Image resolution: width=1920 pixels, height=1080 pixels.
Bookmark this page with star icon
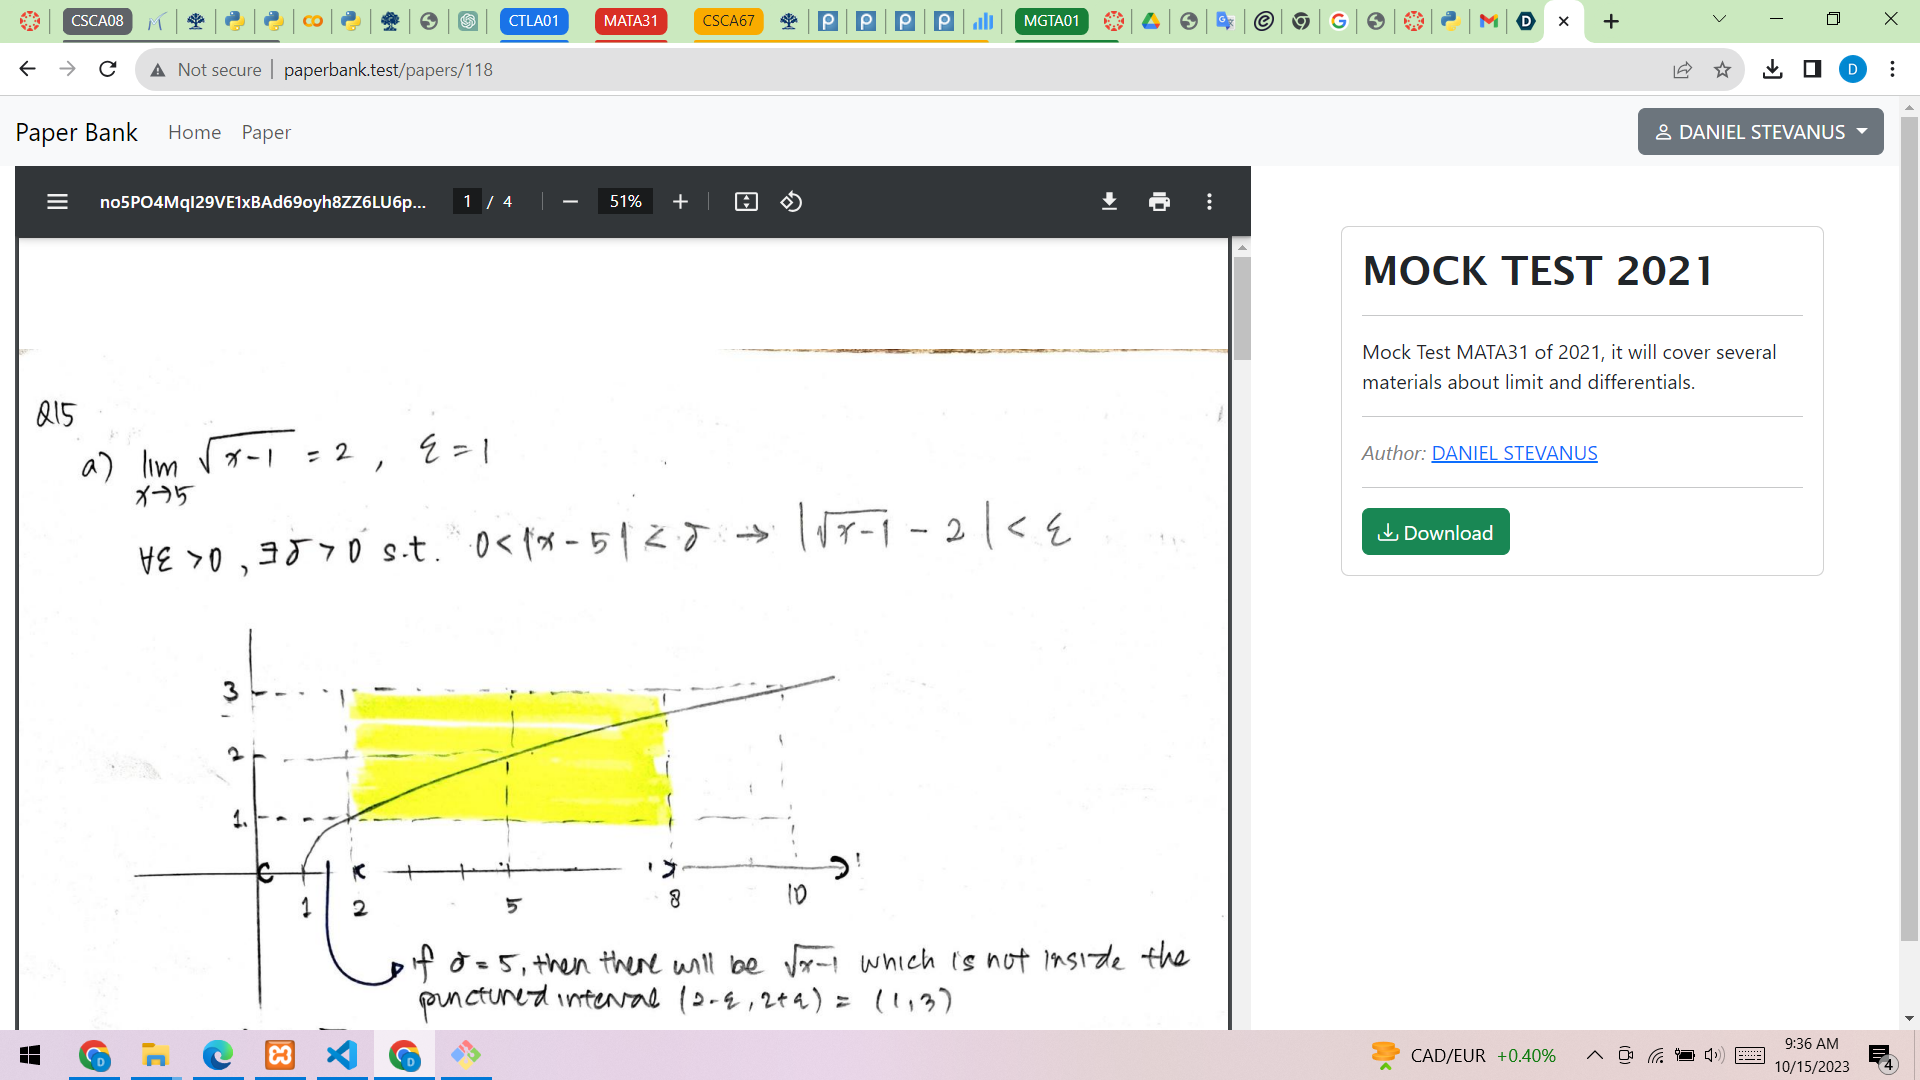pyautogui.click(x=1722, y=70)
